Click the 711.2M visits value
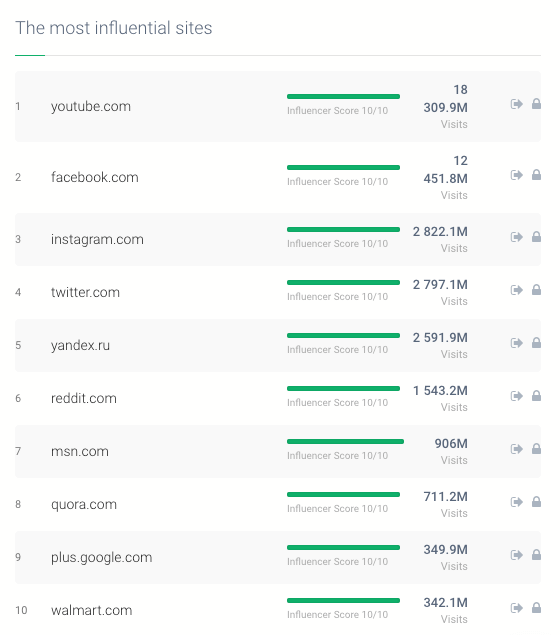The width and height of the screenshot is (560, 635). tap(446, 497)
